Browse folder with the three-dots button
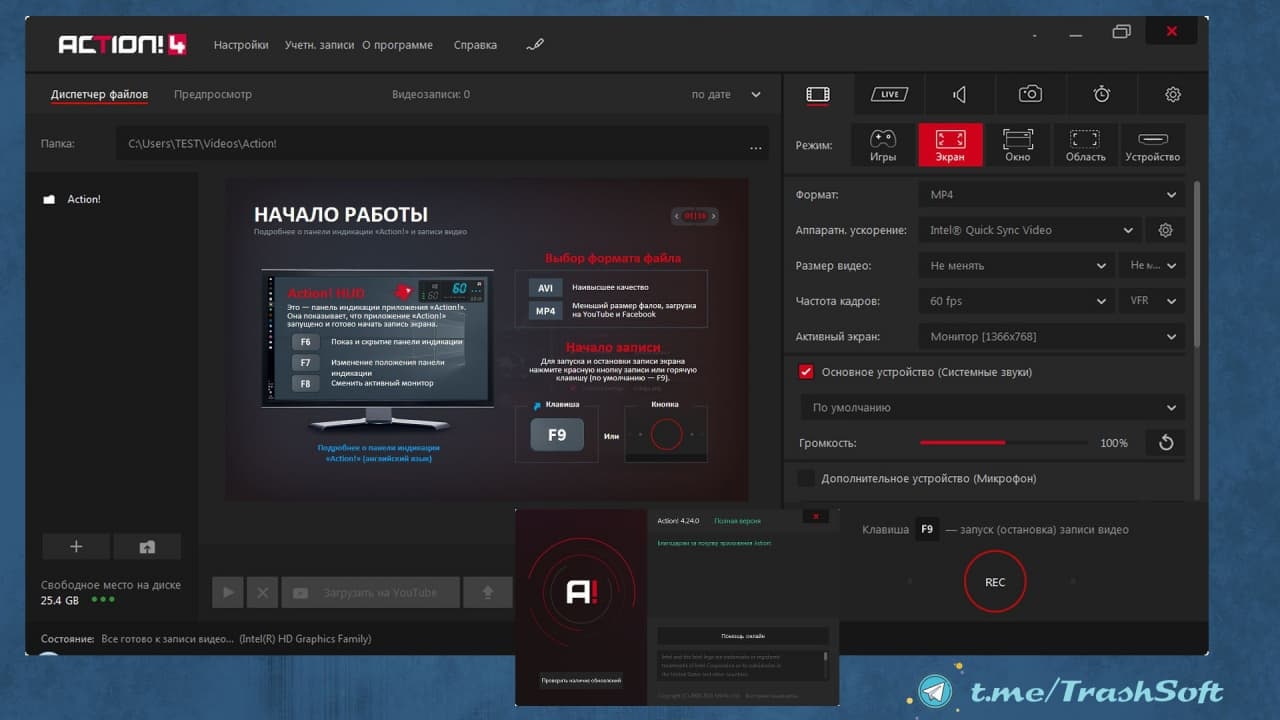 [x=756, y=147]
